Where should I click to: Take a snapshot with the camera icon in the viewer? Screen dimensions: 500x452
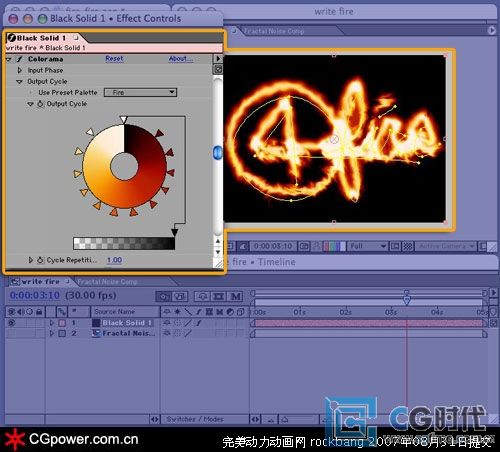[304, 246]
